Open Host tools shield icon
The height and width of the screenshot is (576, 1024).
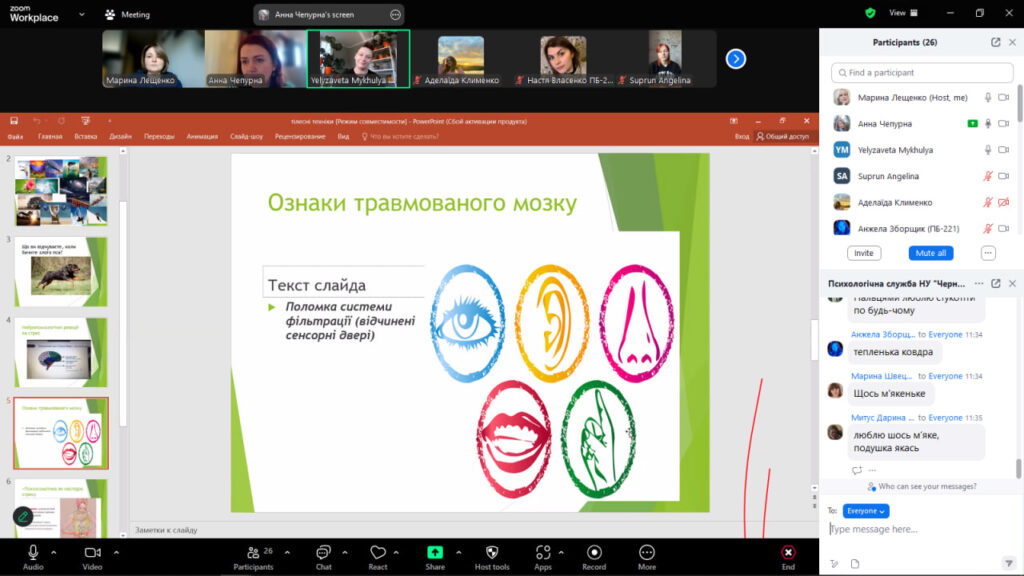492,552
